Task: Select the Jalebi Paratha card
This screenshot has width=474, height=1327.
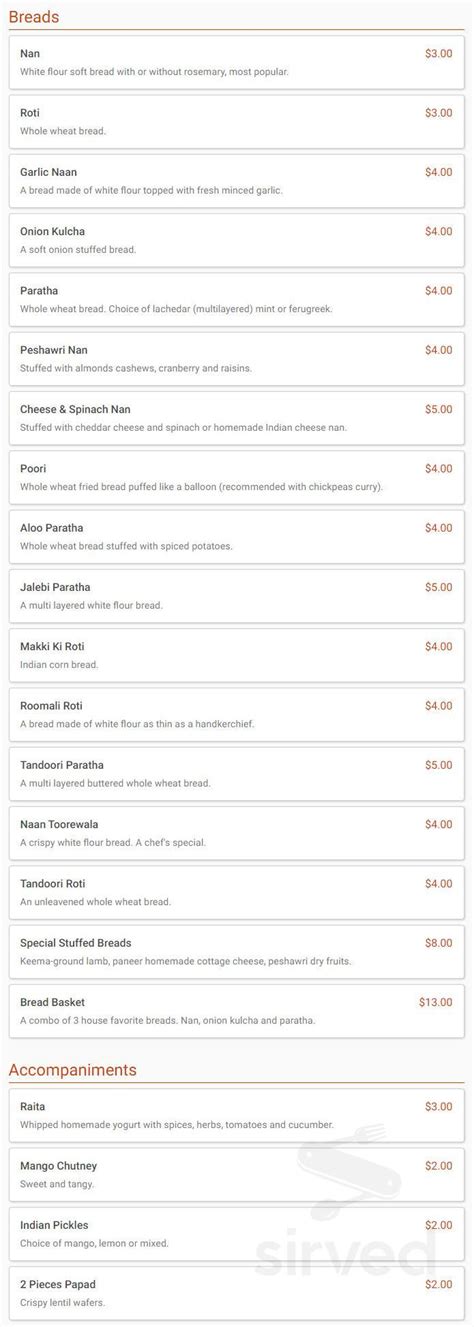Action: [x=236, y=595]
